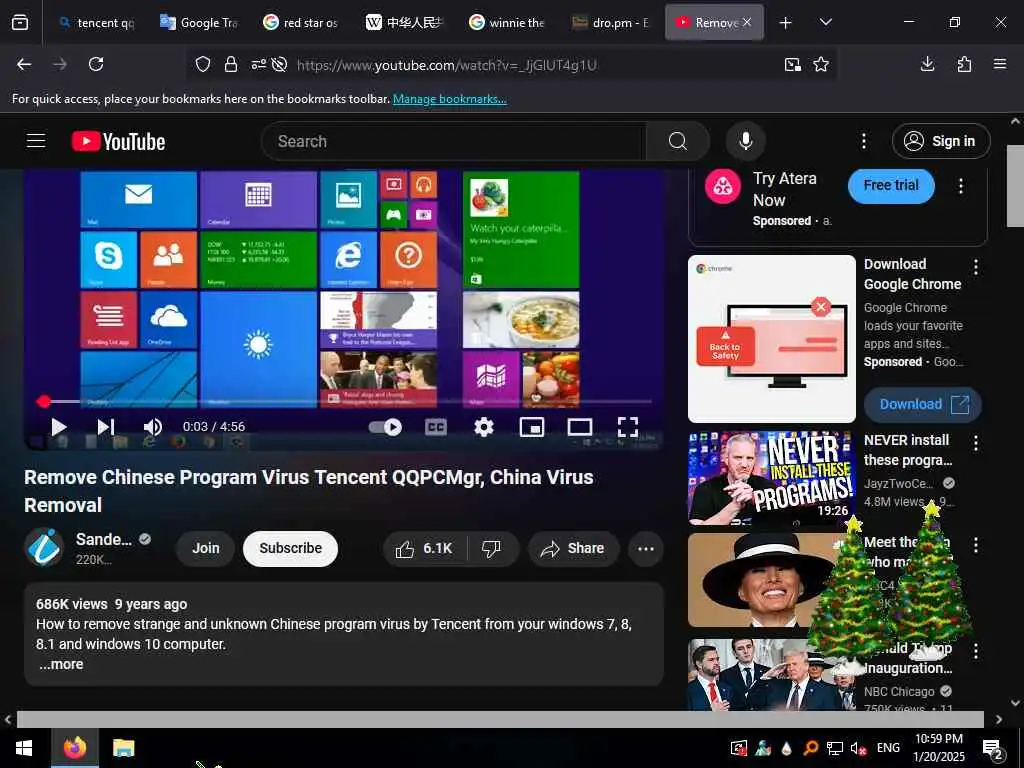Viewport: 1024px width, 768px height.
Task: Open options for Google Chrome ad
Action: click(x=976, y=266)
